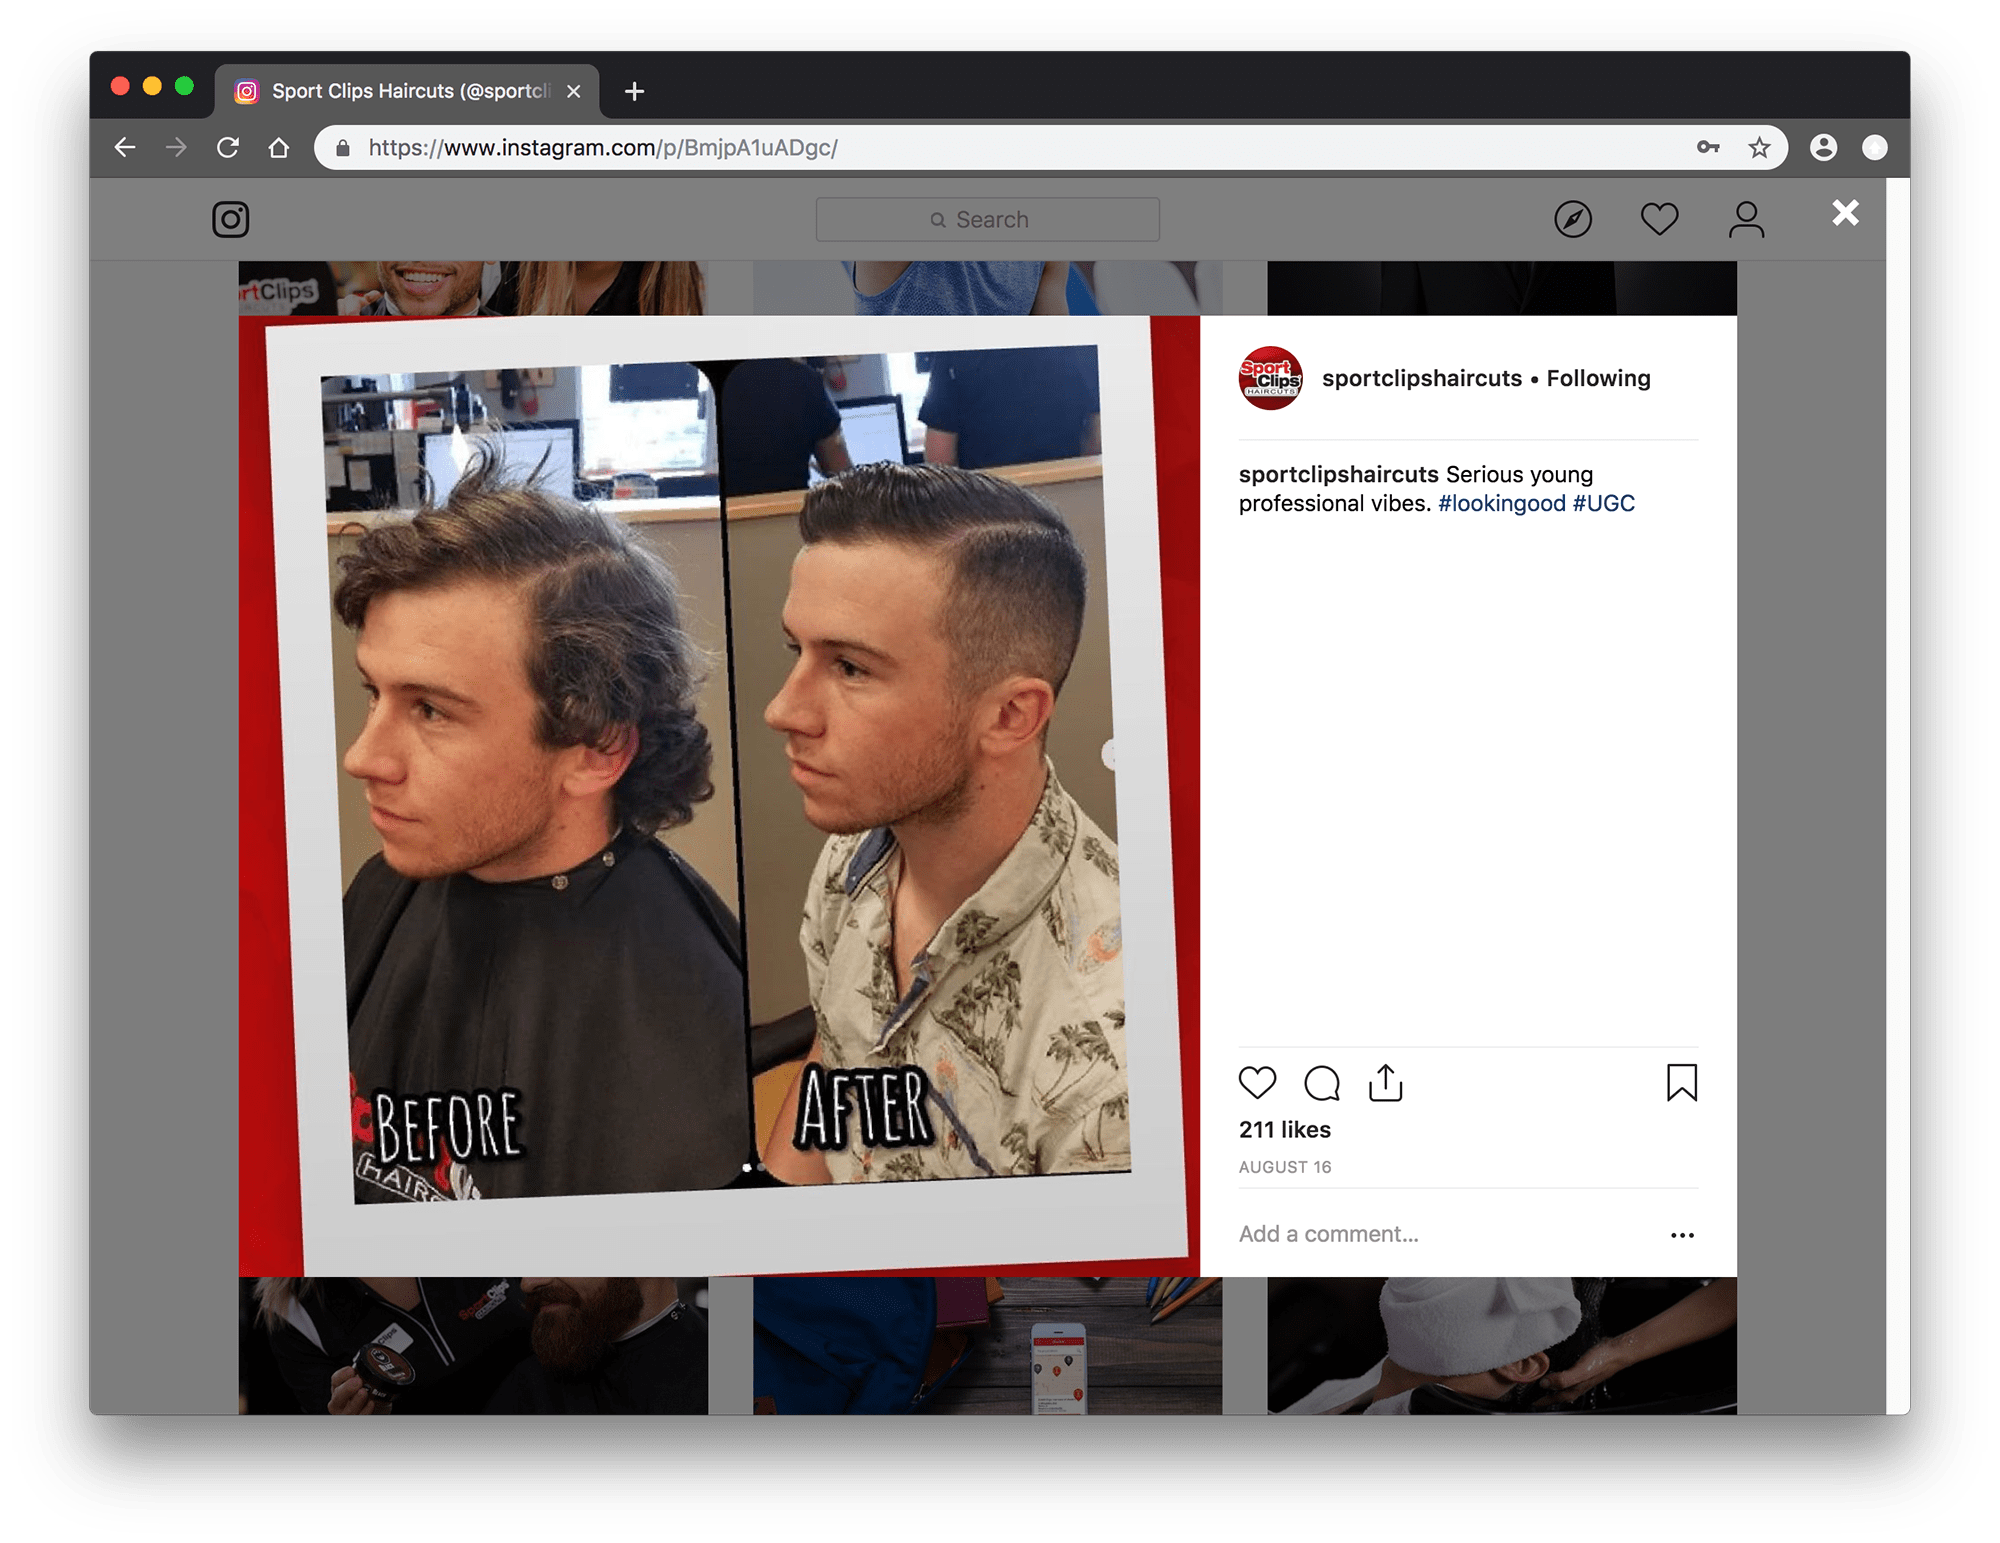Open a new browser tab

pyautogui.click(x=634, y=92)
